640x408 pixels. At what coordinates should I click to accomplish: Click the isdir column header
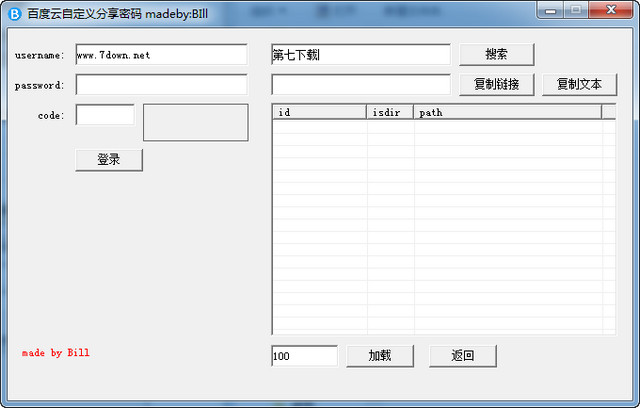[390, 112]
